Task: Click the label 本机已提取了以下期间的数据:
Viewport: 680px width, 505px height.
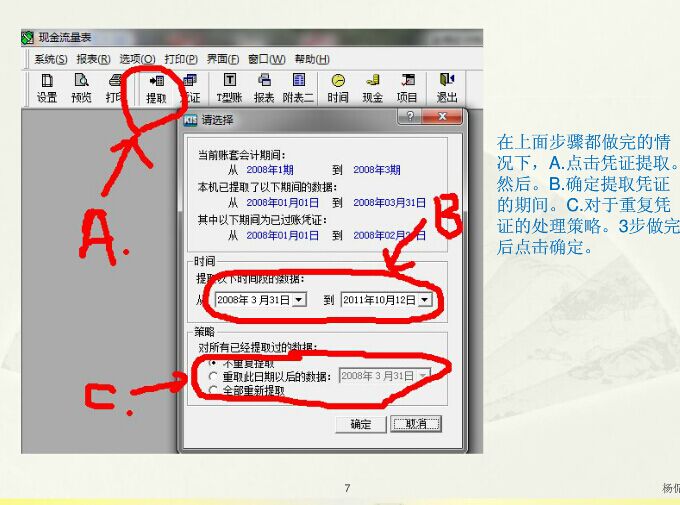Action: coord(268,187)
